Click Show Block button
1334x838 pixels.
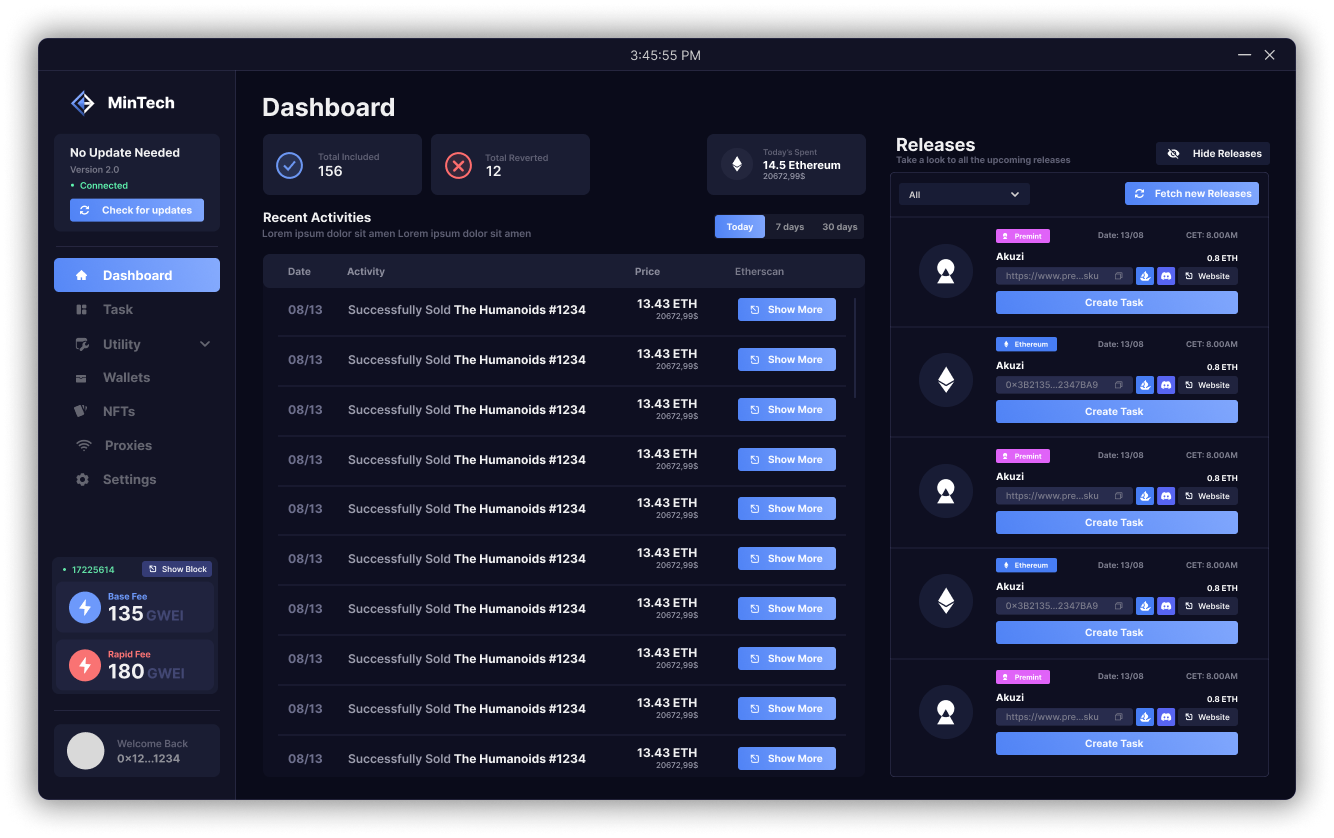(177, 569)
